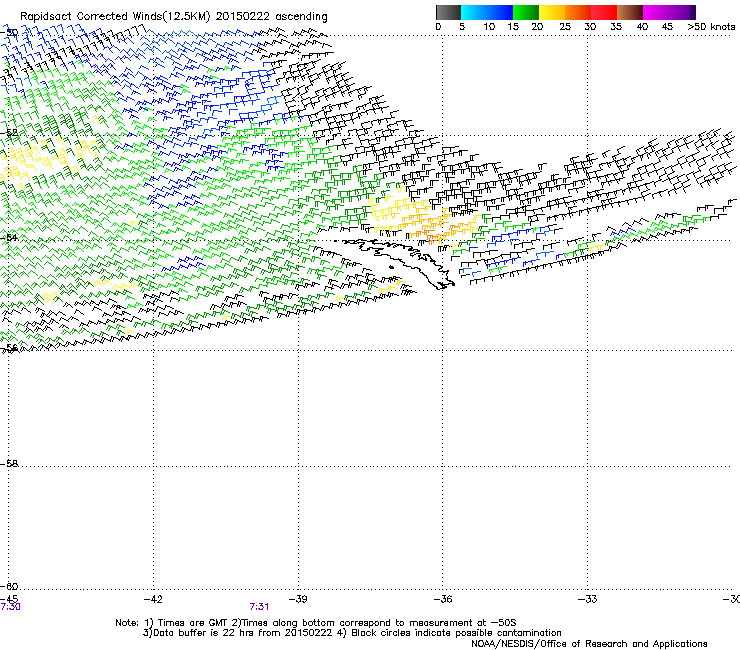Screen dimensions: 740x650
Task: Click the '0' legend scale label
Action: pos(438,27)
